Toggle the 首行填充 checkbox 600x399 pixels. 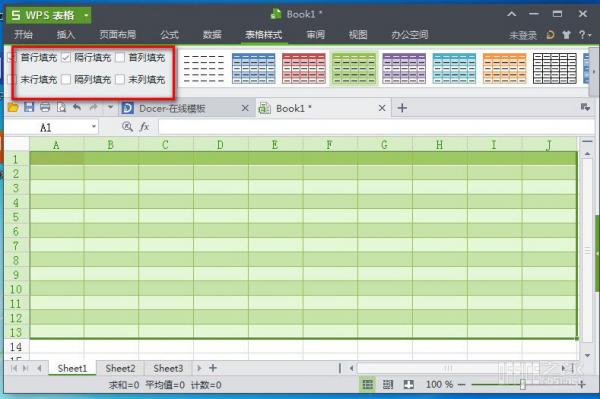pyautogui.click(x=11, y=57)
